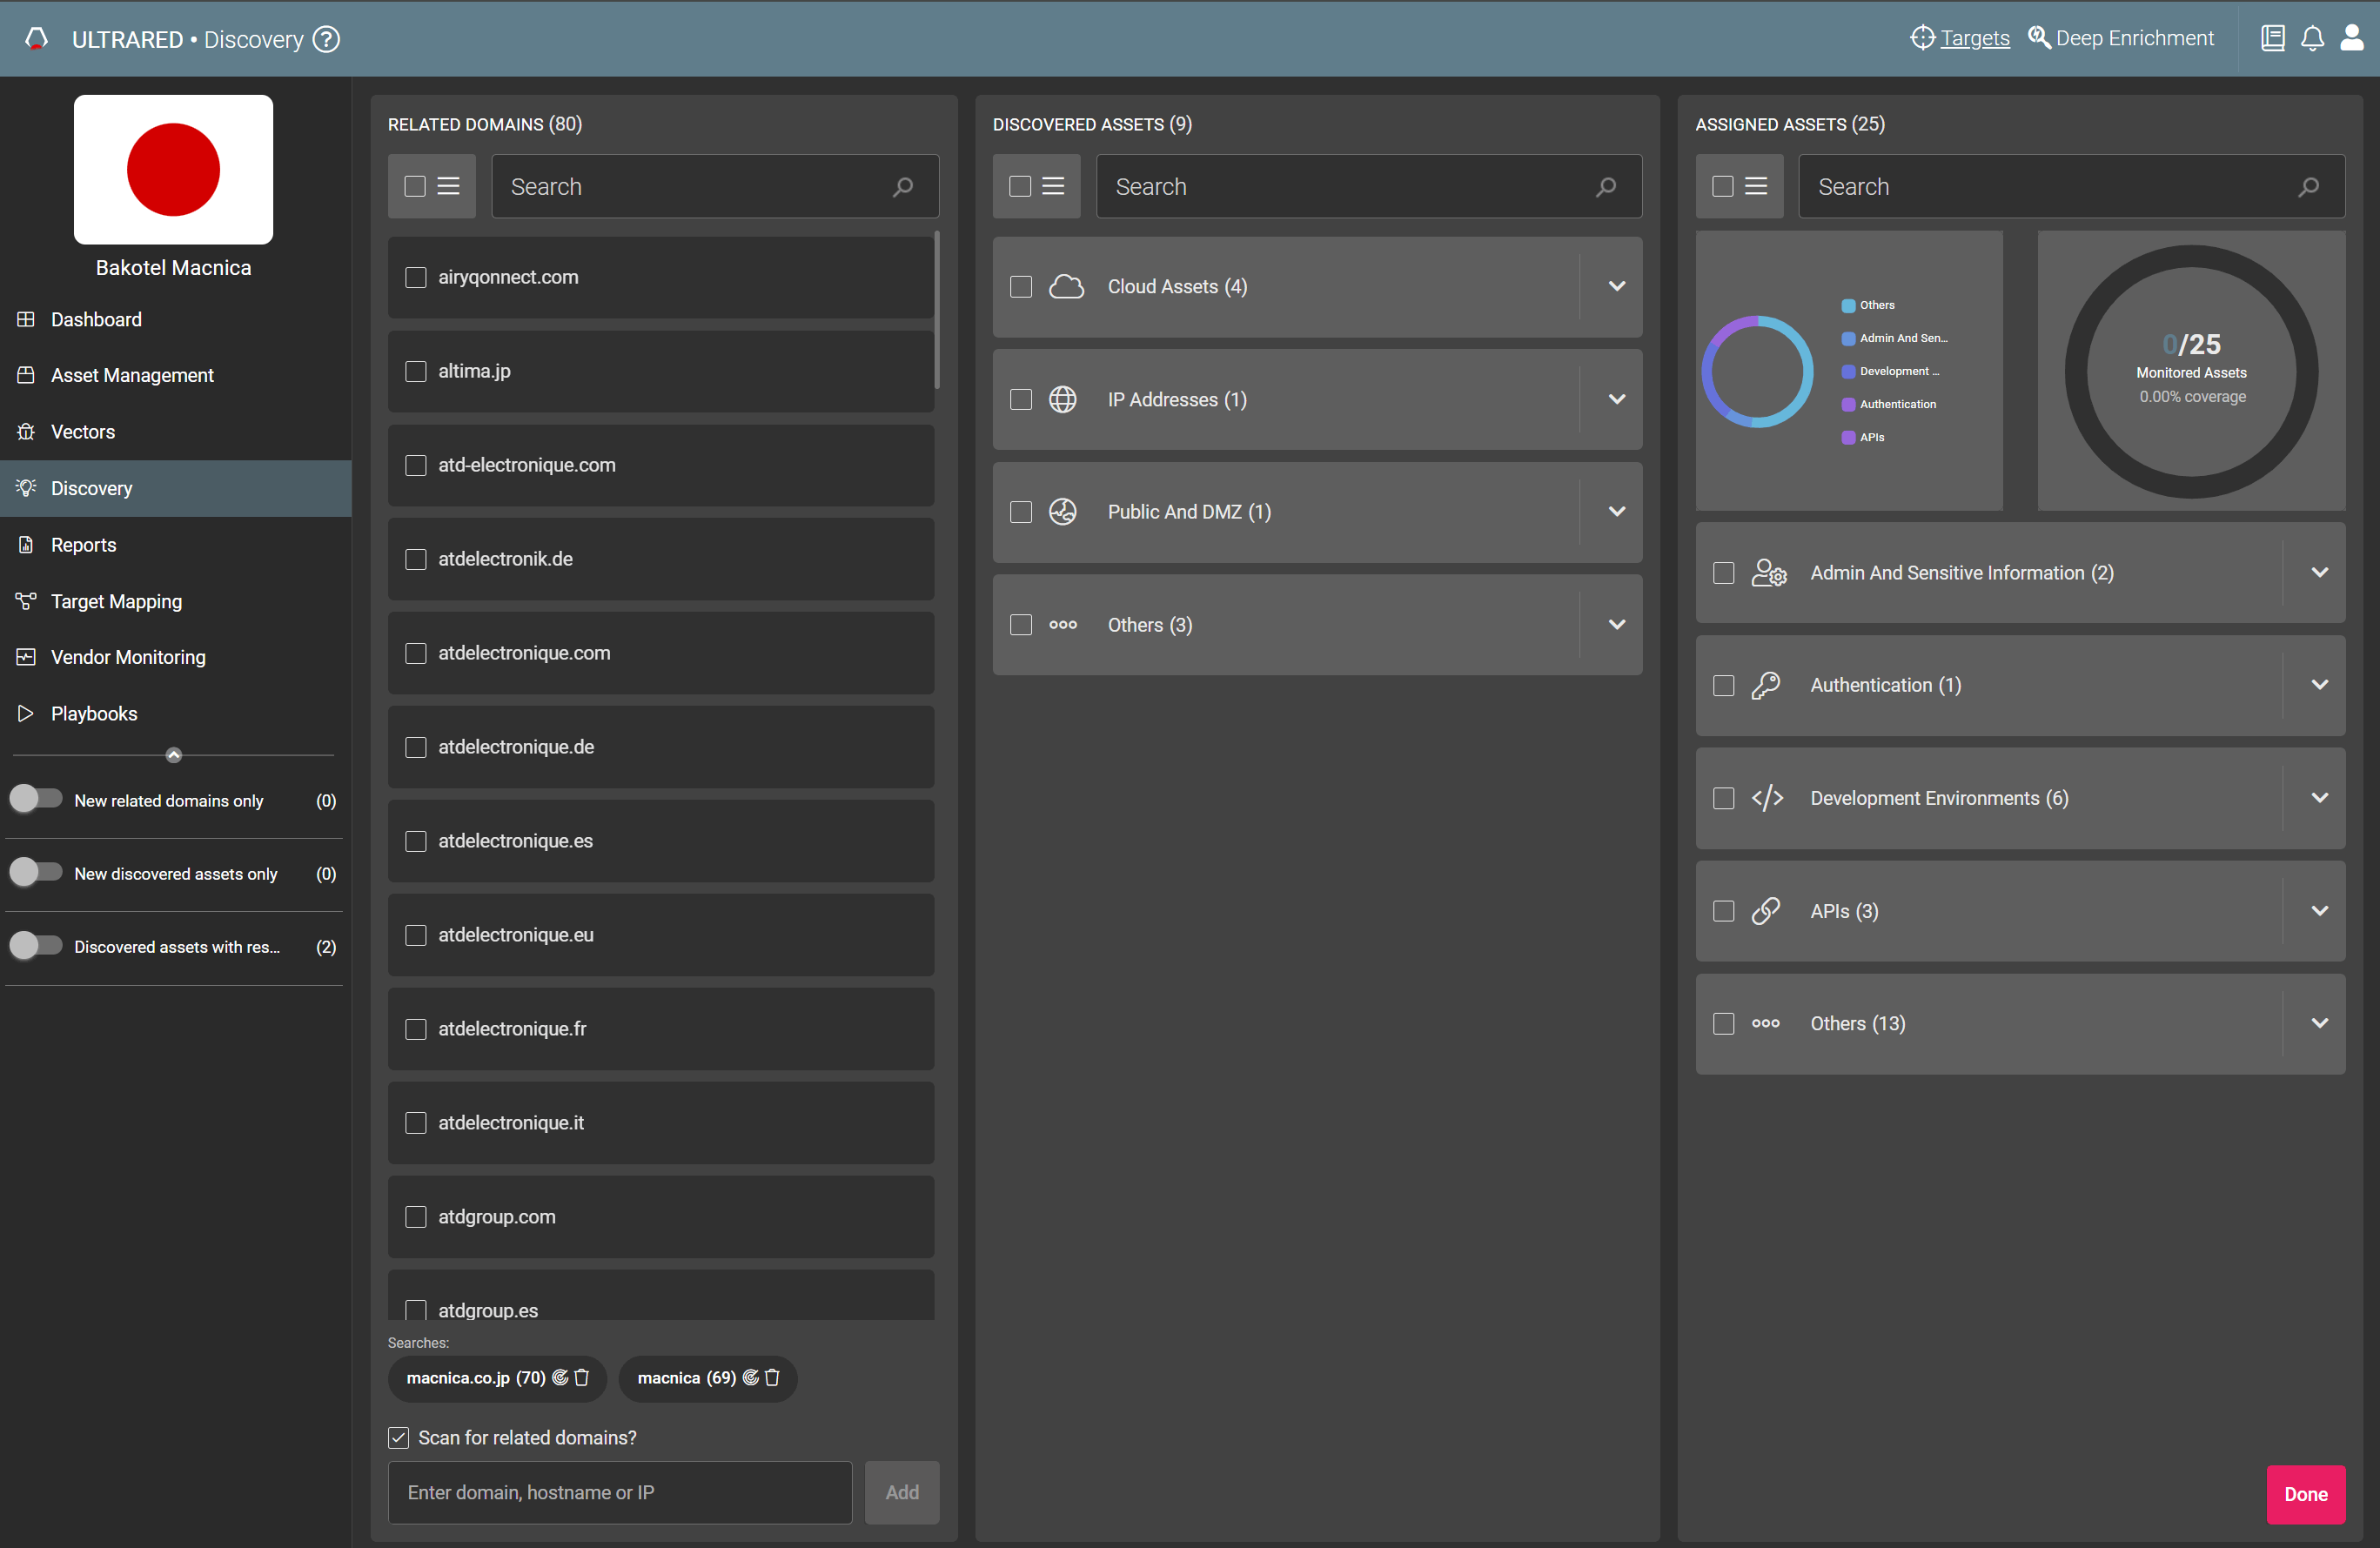Viewport: 2380px width, 1548px height.
Task: Click the search magnifier in Assigned Assets
Action: point(2309,187)
